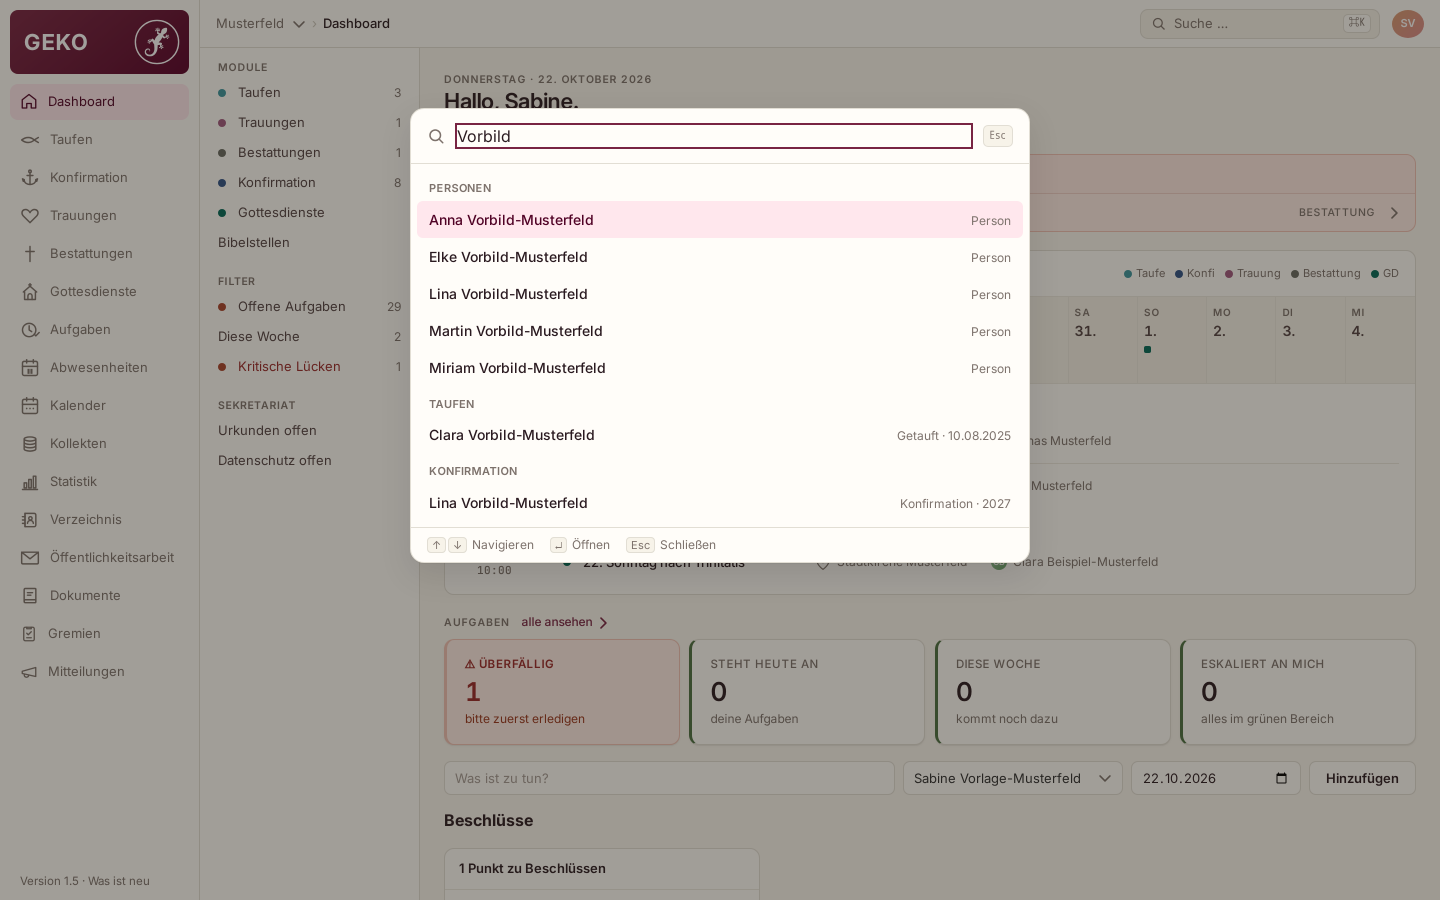Select Martin Vorbild-Musterfeld person result
The width and height of the screenshot is (1440, 900).
pos(720,331)
